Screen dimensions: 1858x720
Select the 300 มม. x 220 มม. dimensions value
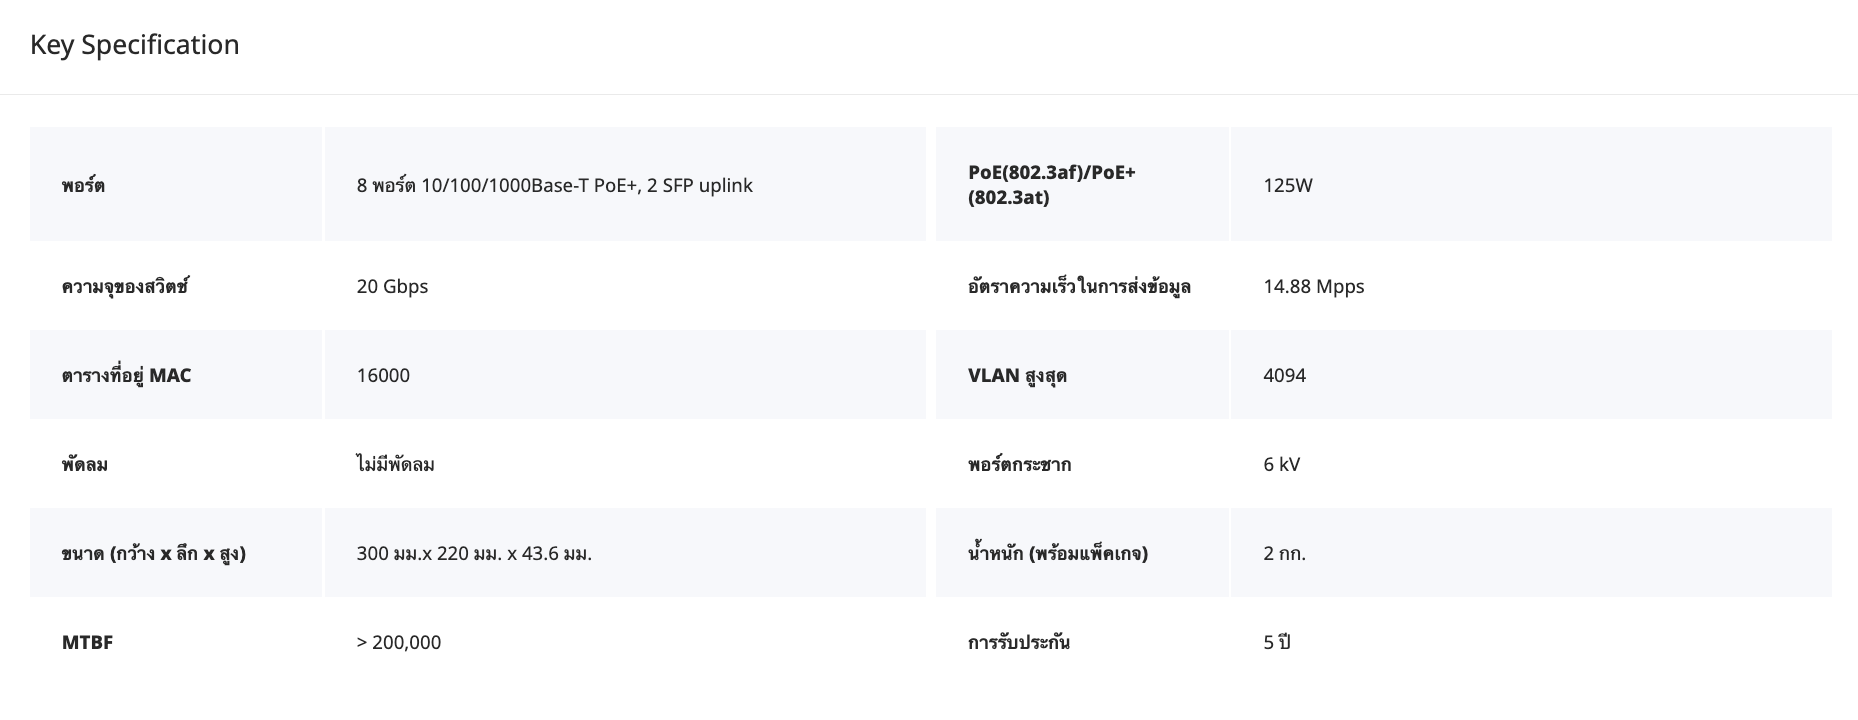coord(474,553)
